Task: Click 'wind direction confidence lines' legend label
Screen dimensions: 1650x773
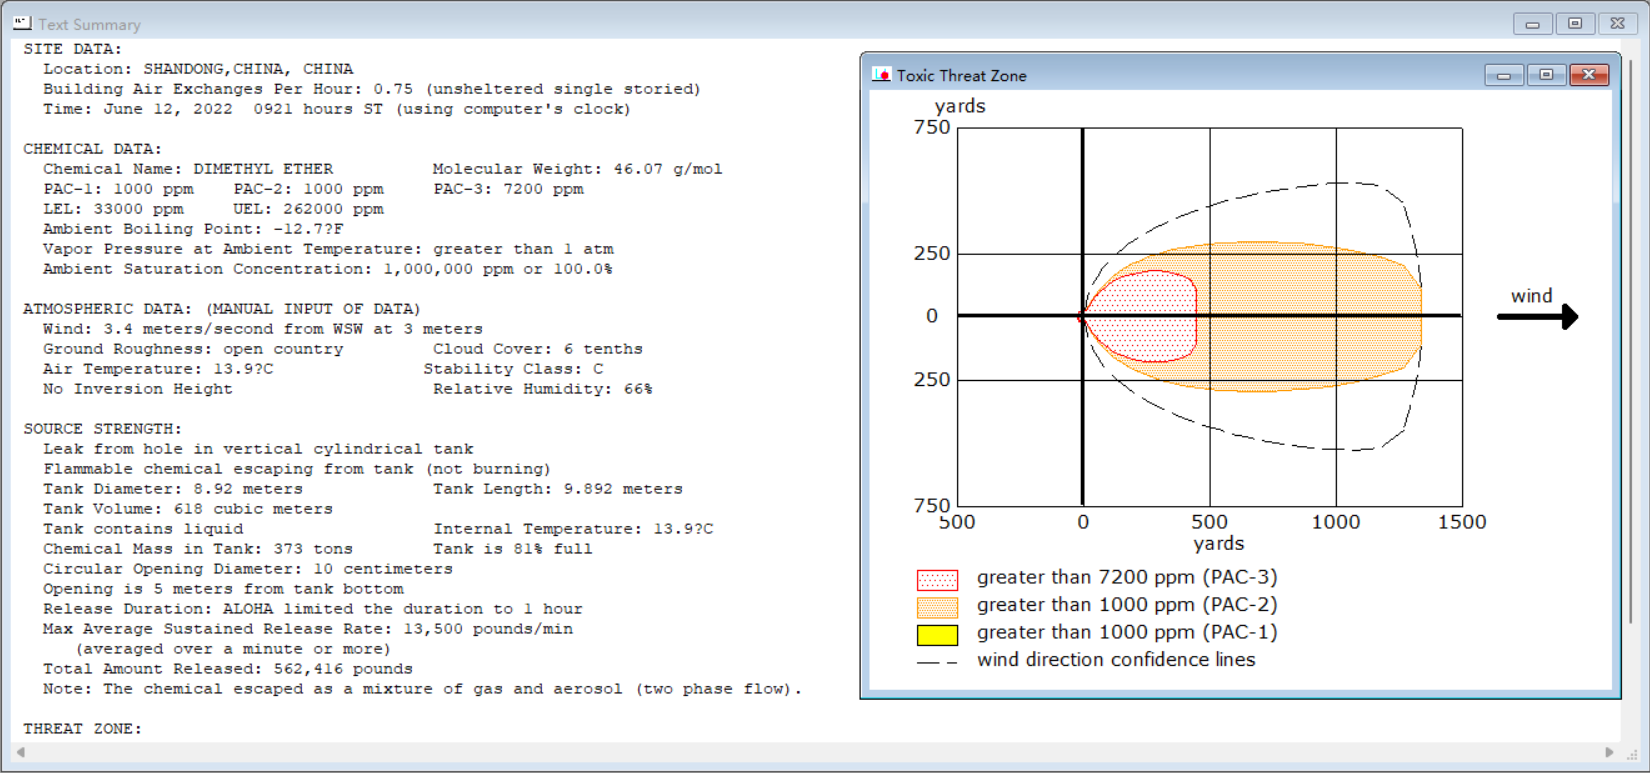Action: (x=1116, y=660)
